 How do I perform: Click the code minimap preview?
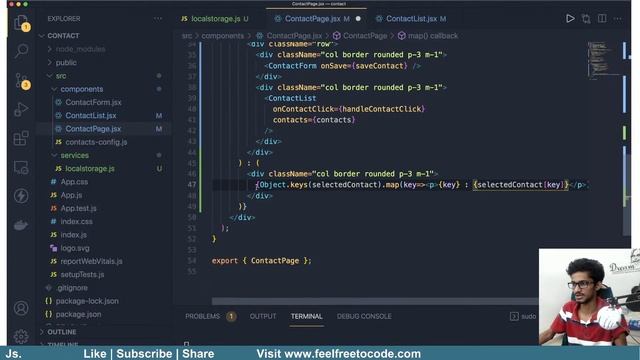603,60
